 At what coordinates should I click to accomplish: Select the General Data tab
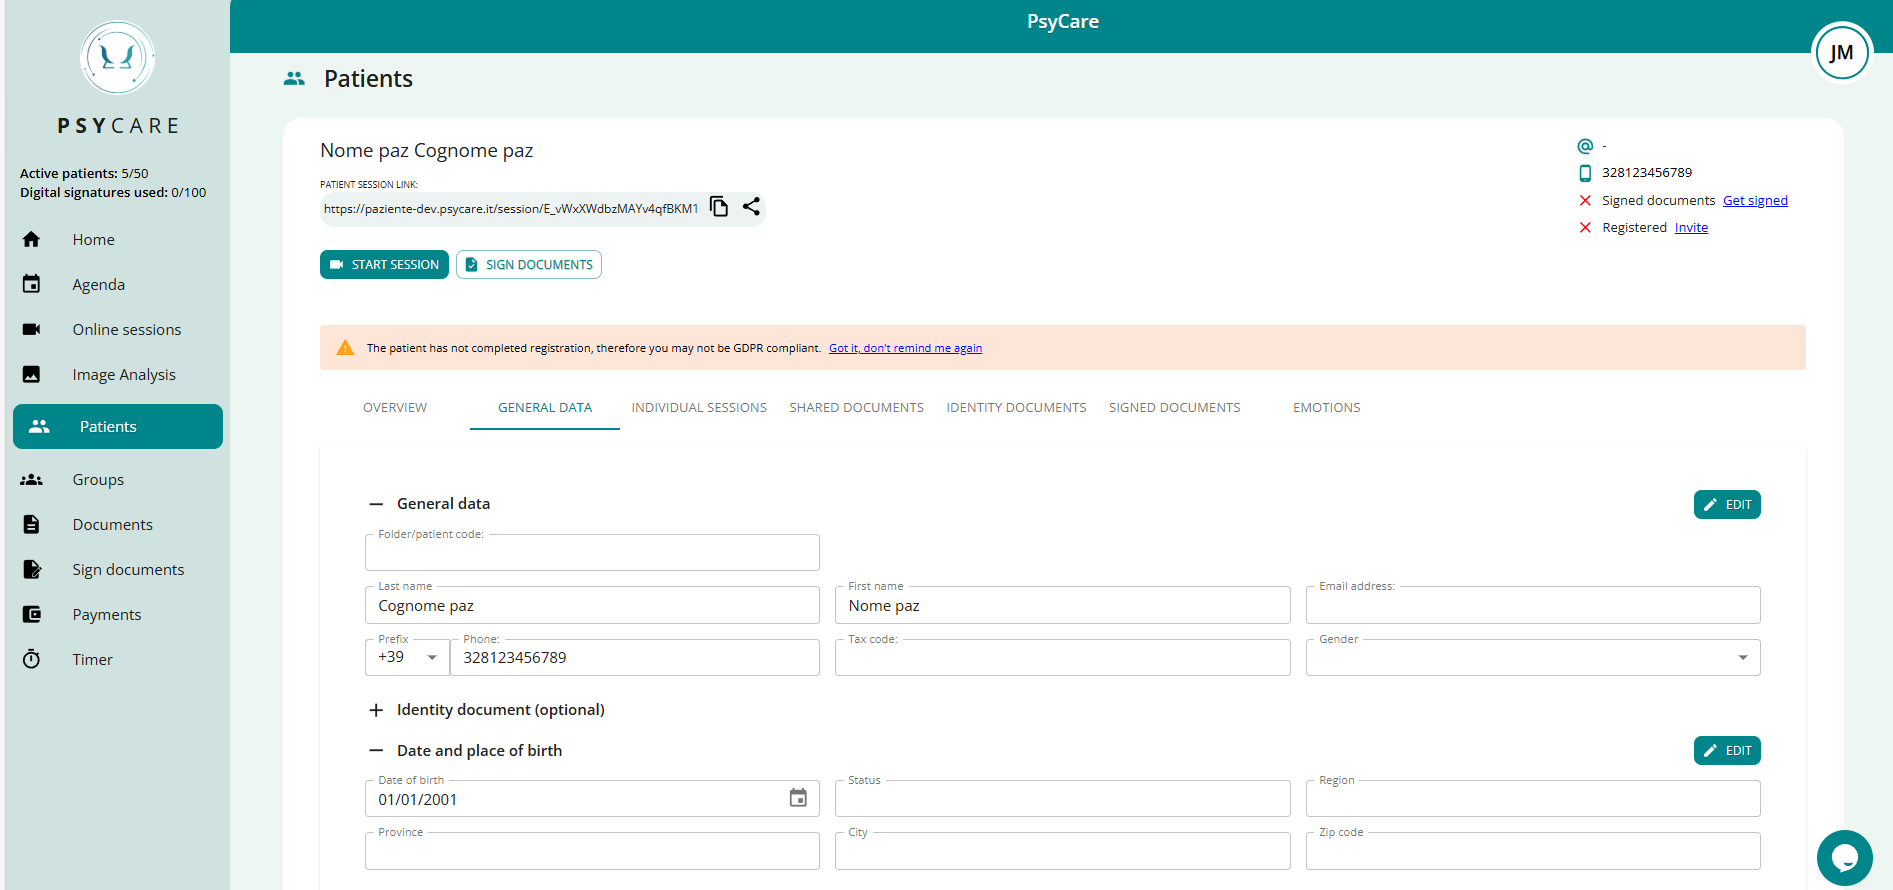[545, 408]
